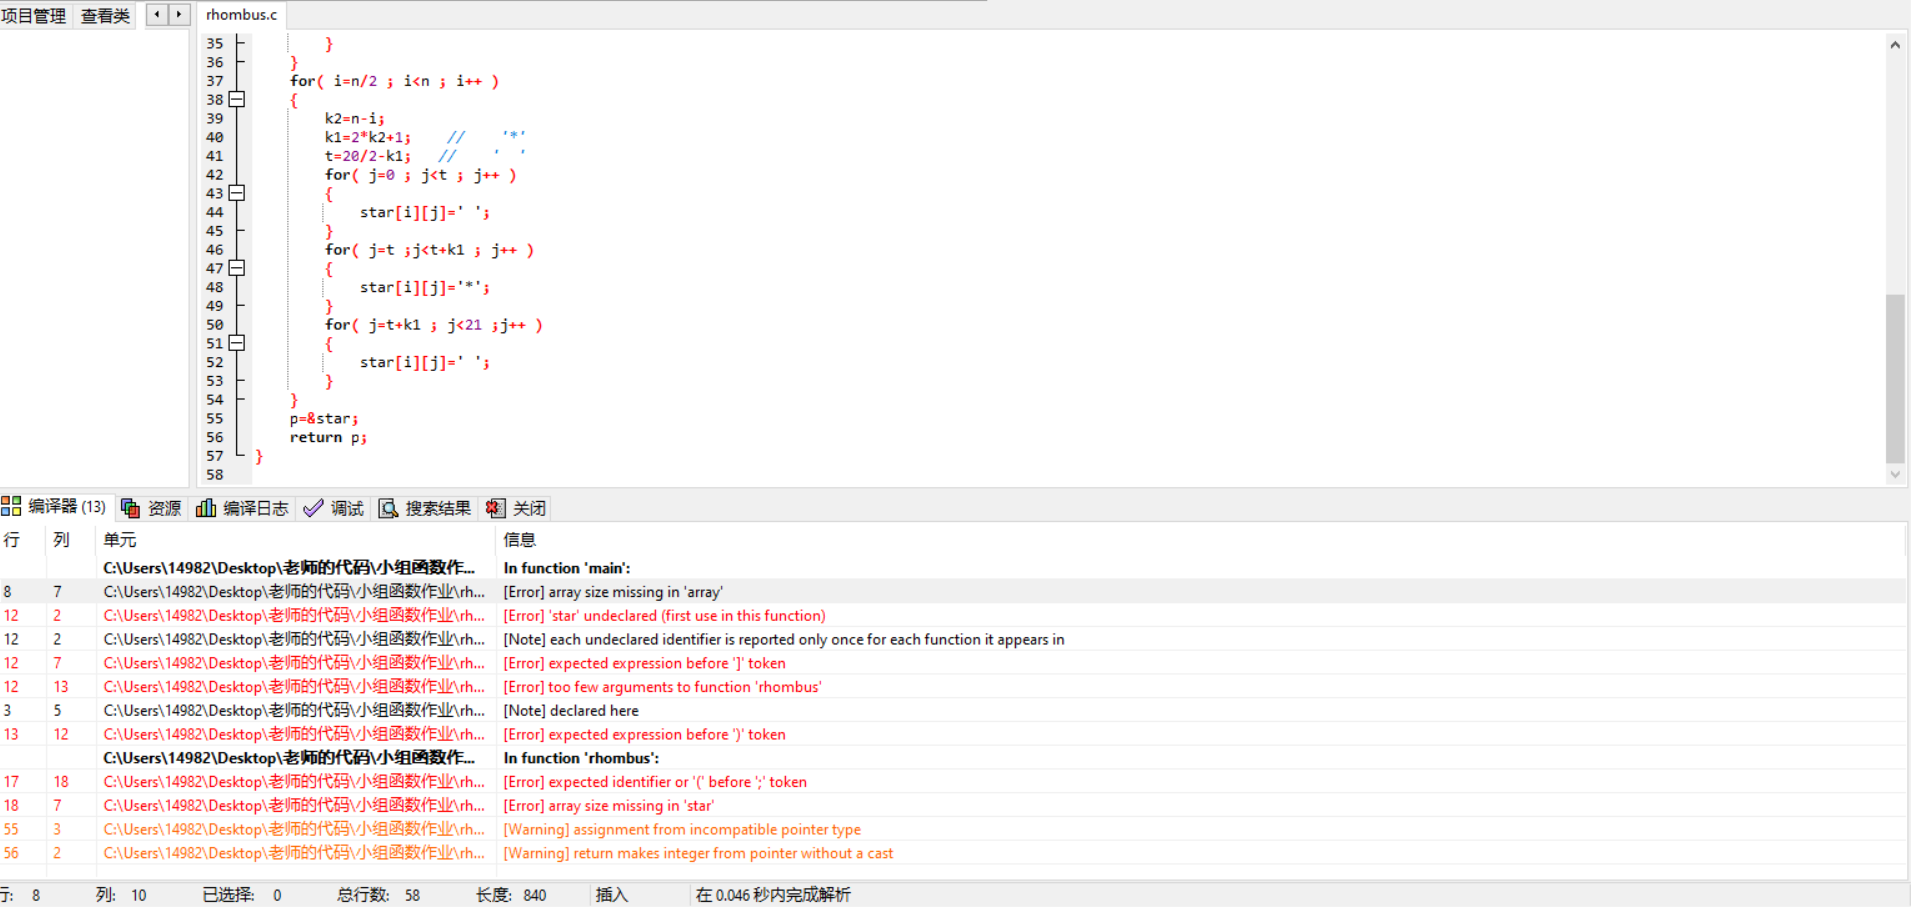Select the error "'star' undeclared (first use in this function)"

tap(952, 616)
